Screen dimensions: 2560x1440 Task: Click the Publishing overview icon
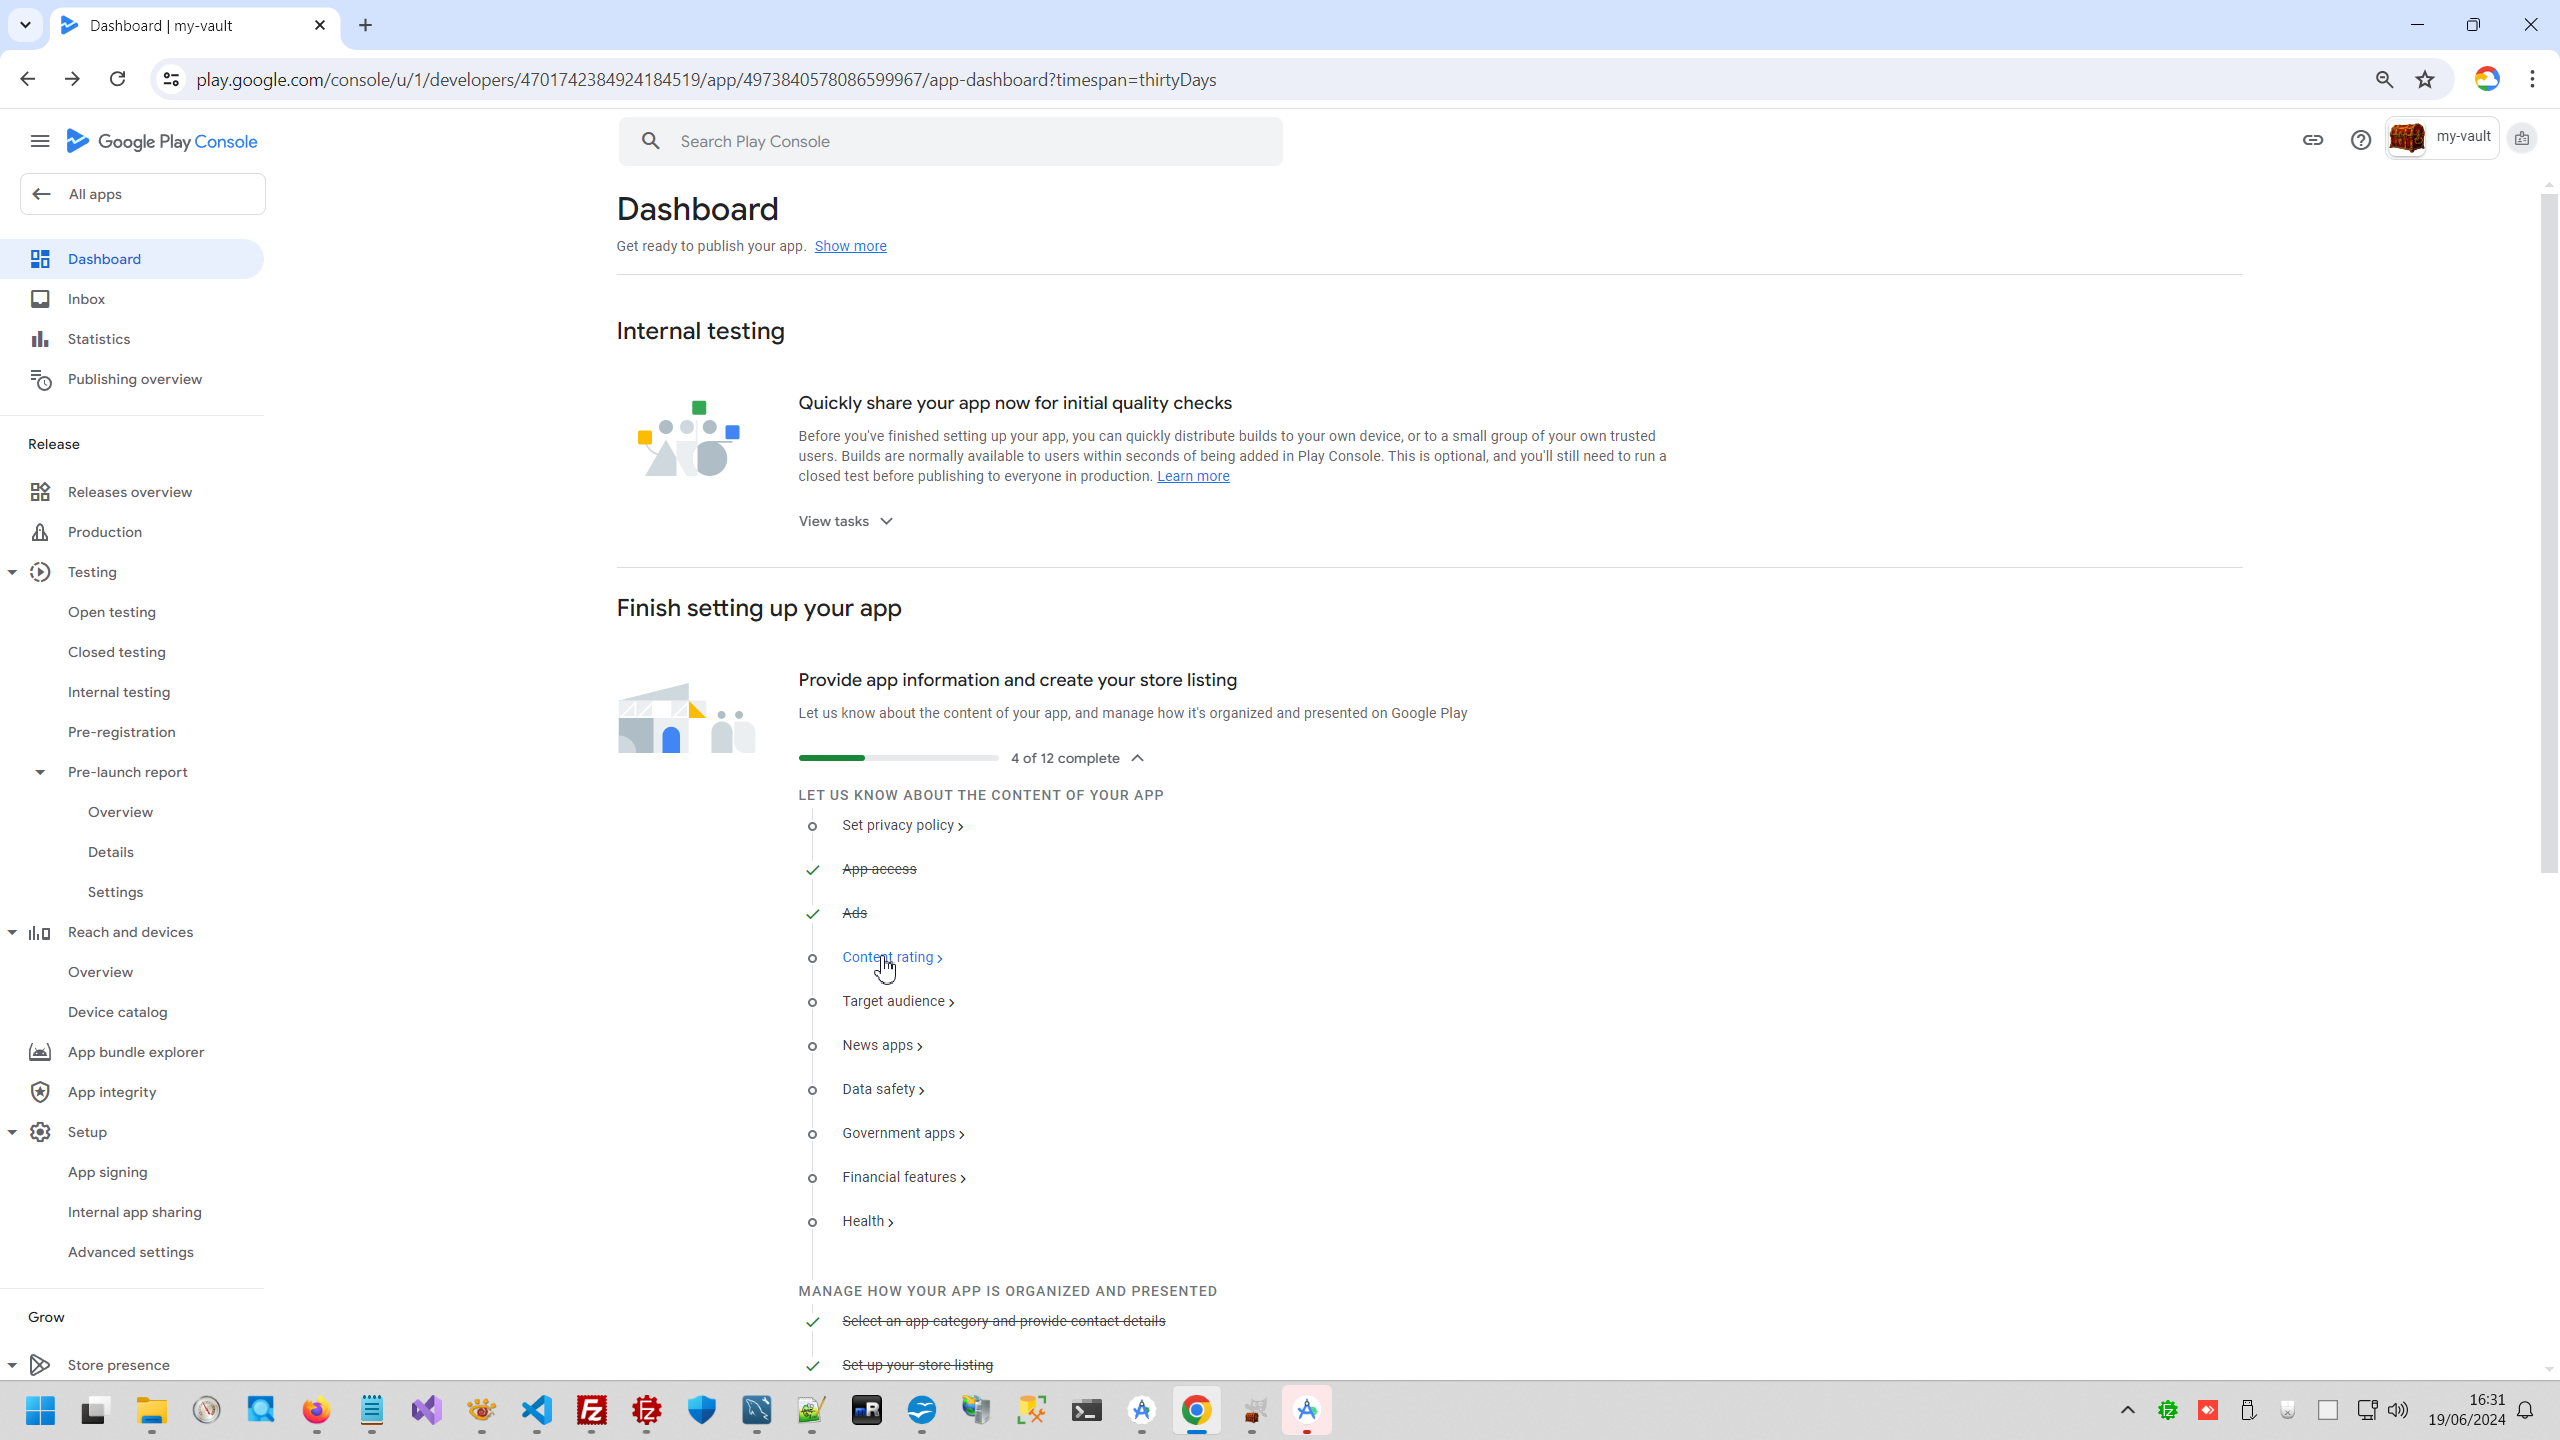coord(40,379)
